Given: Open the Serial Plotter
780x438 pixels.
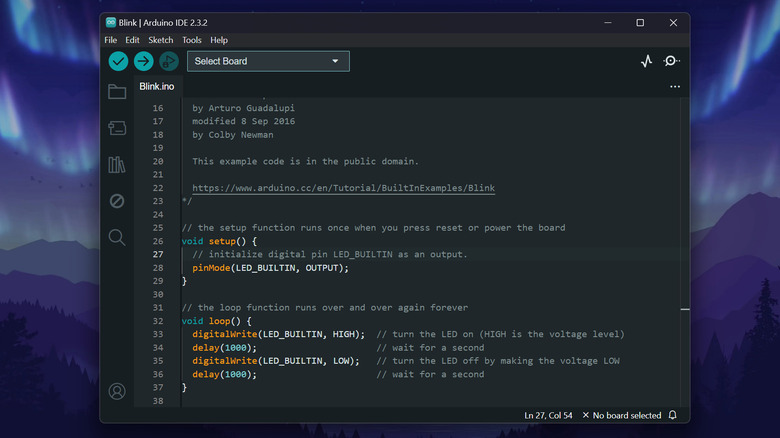Looking at the screenshot, I should 646,61.
